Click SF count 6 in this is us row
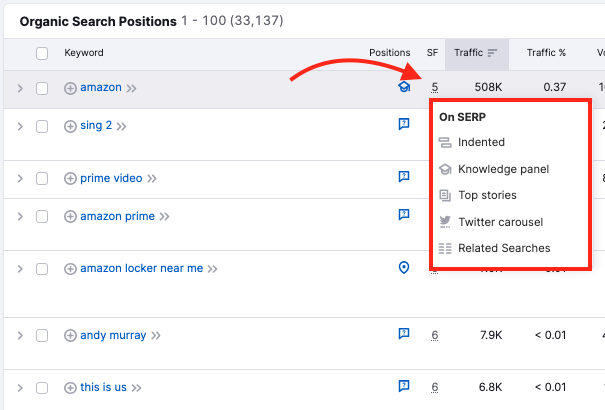Image resolution: width=605 pixels, height=410 pixels. click(434, 387)
